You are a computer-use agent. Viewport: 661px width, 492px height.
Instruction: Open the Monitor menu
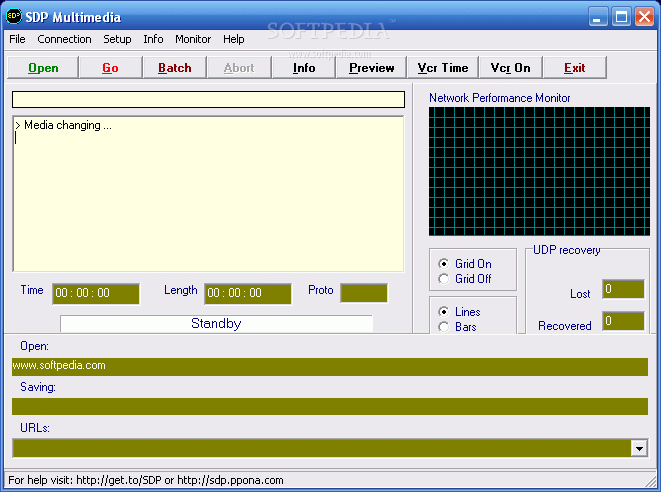tap(193, 39)
